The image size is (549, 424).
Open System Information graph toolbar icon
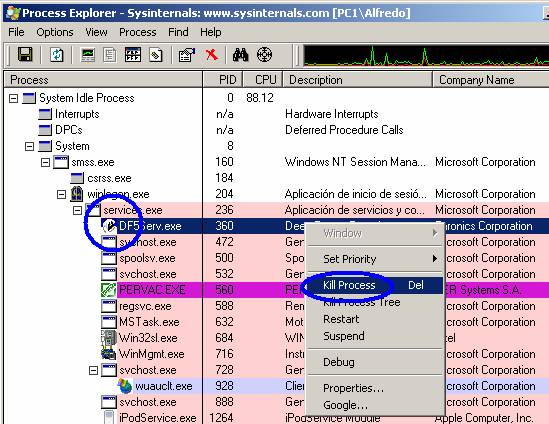[x=88, y=55]
